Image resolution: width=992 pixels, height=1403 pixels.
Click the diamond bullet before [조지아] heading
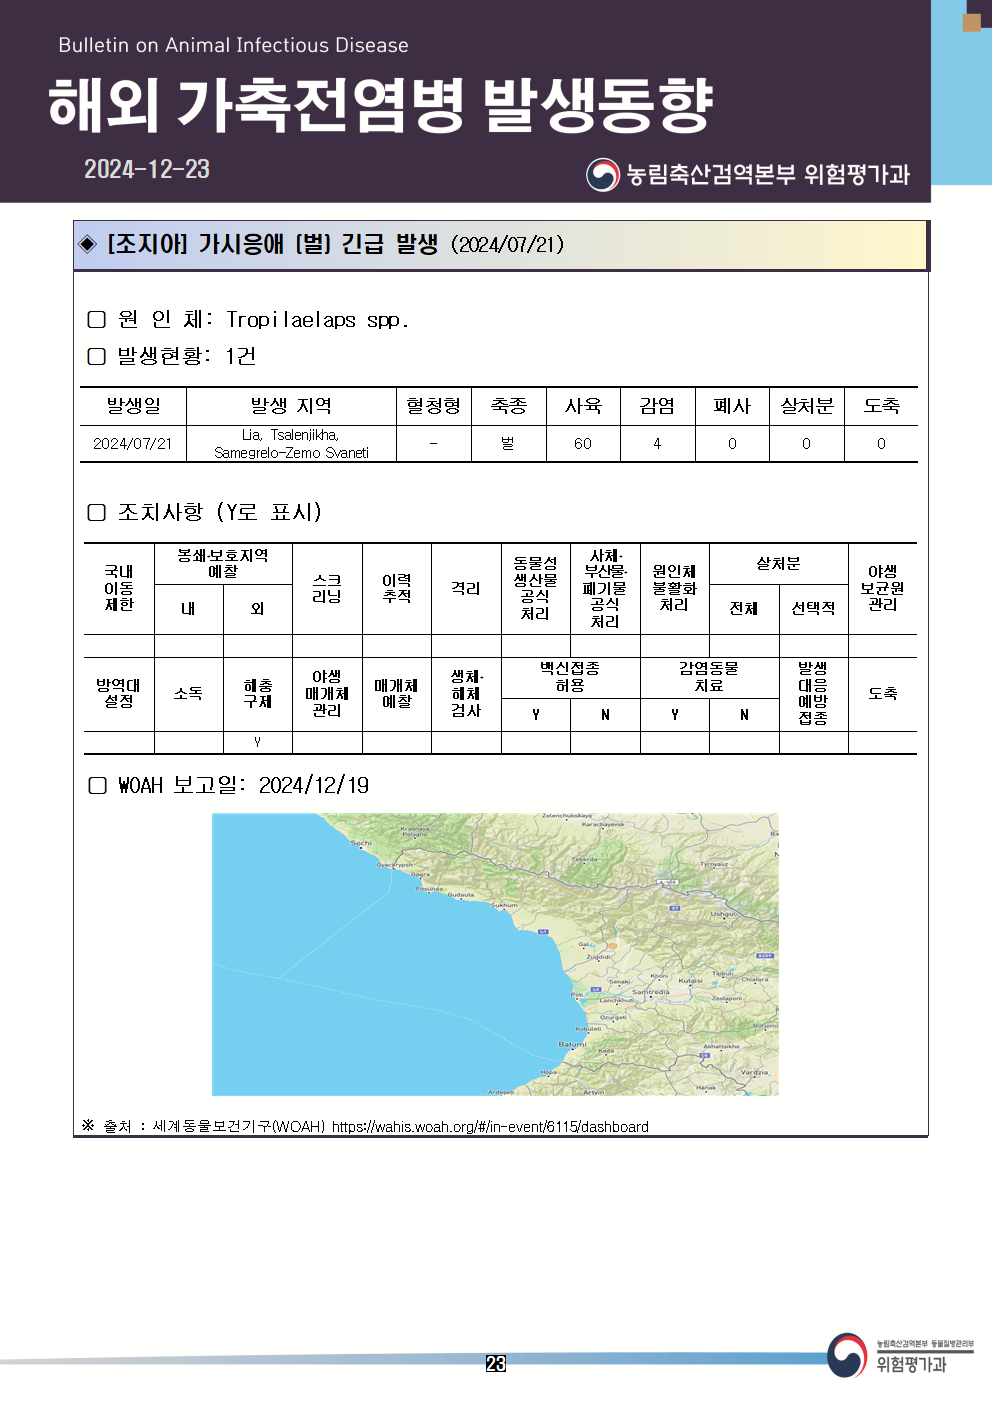coord(88,244)
